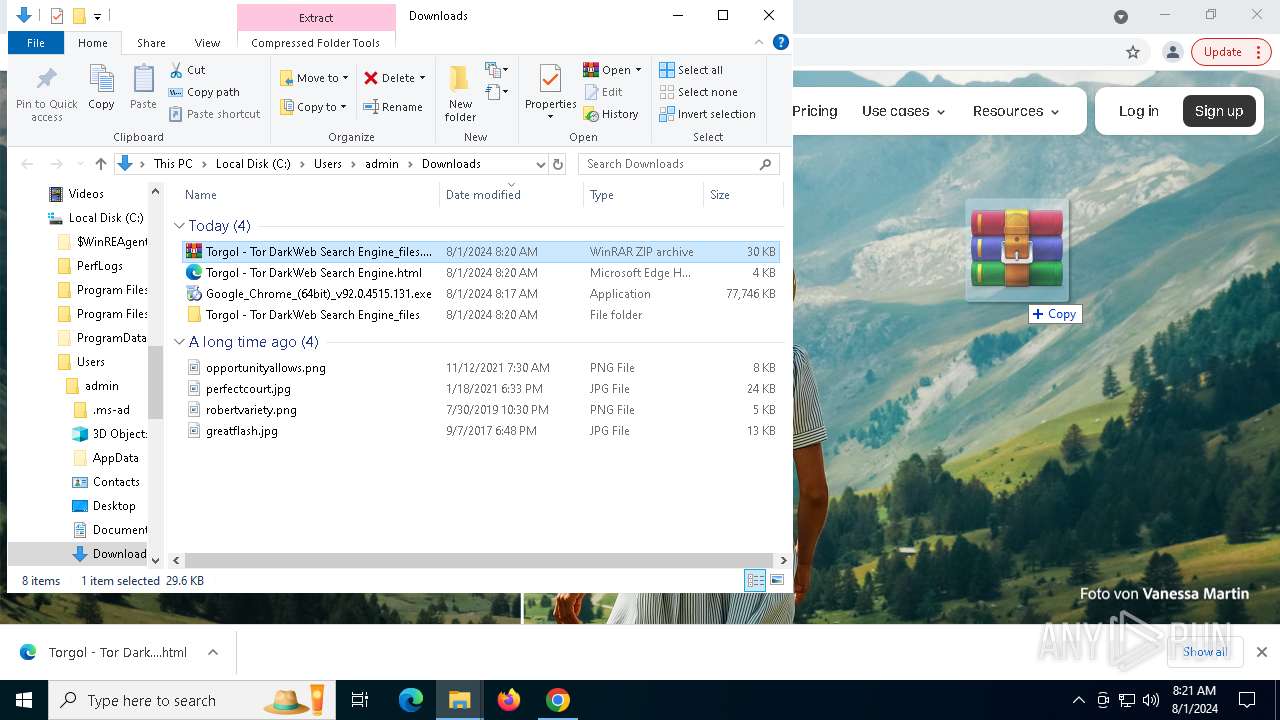Expand the address bar history dropdown
The width and height of the screenshot is (1280, 720).
[541, 164]
